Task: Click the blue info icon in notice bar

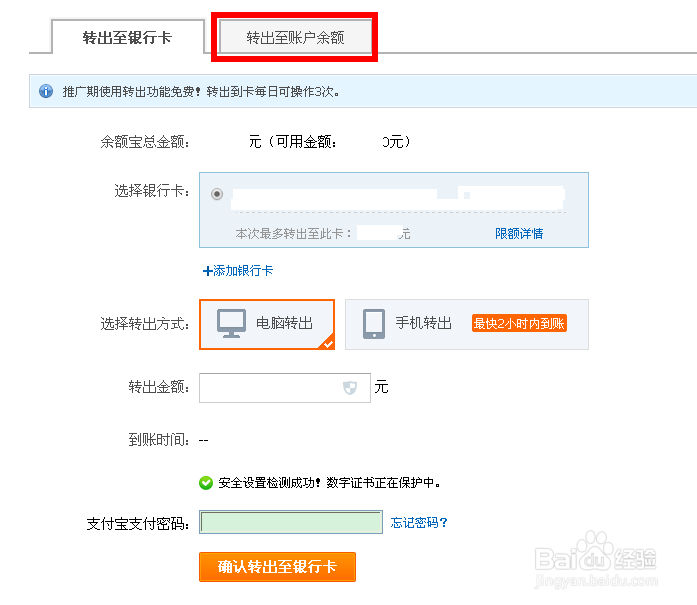Action: point(46,91)
